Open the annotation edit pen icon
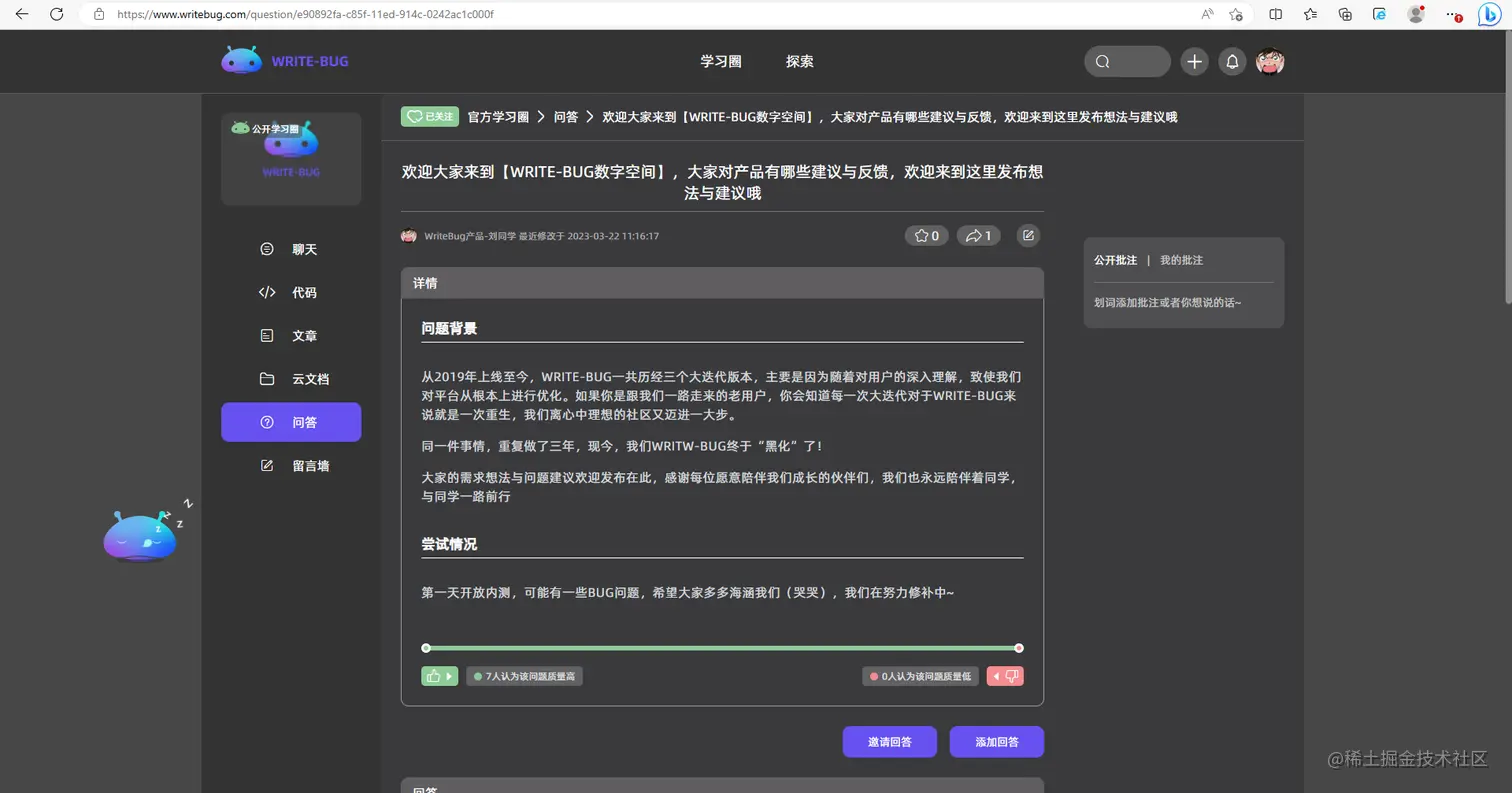This screenshot has width=1512, height=793. pyautogui.click(x=1028, y=235)
